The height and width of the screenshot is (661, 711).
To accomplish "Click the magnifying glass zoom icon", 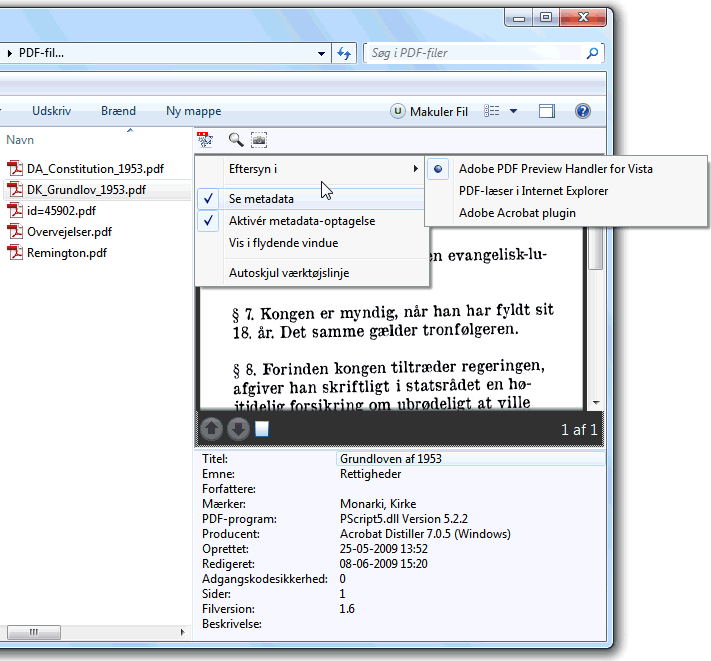I will click(x=236, y=140).
